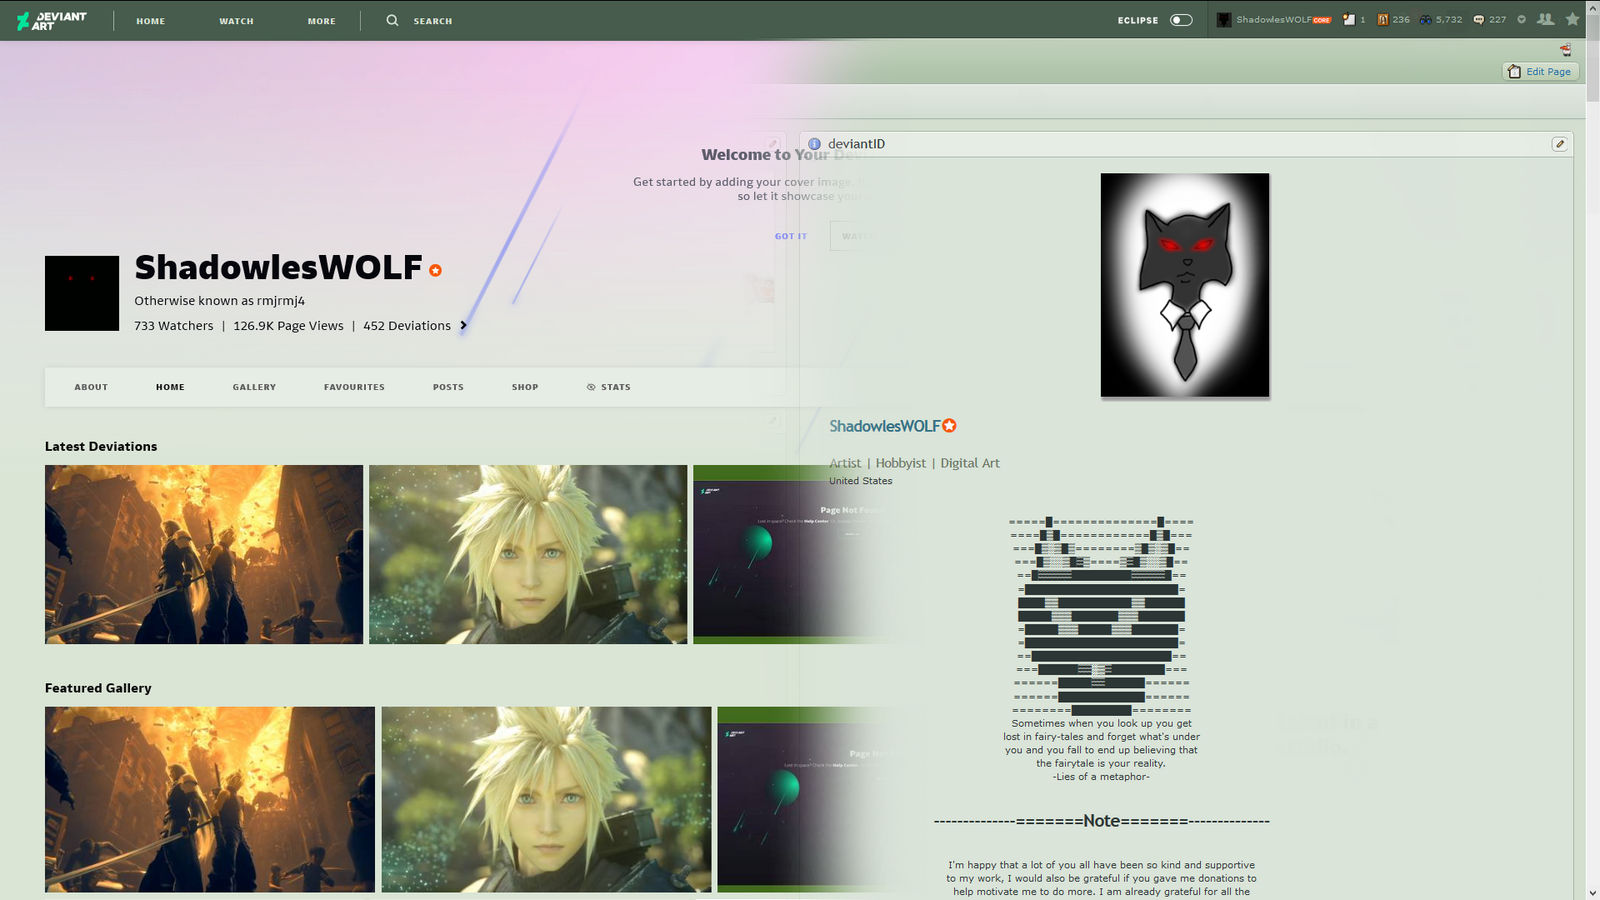Expand the arrow after 452 Deviations

(x=463, y=326)
